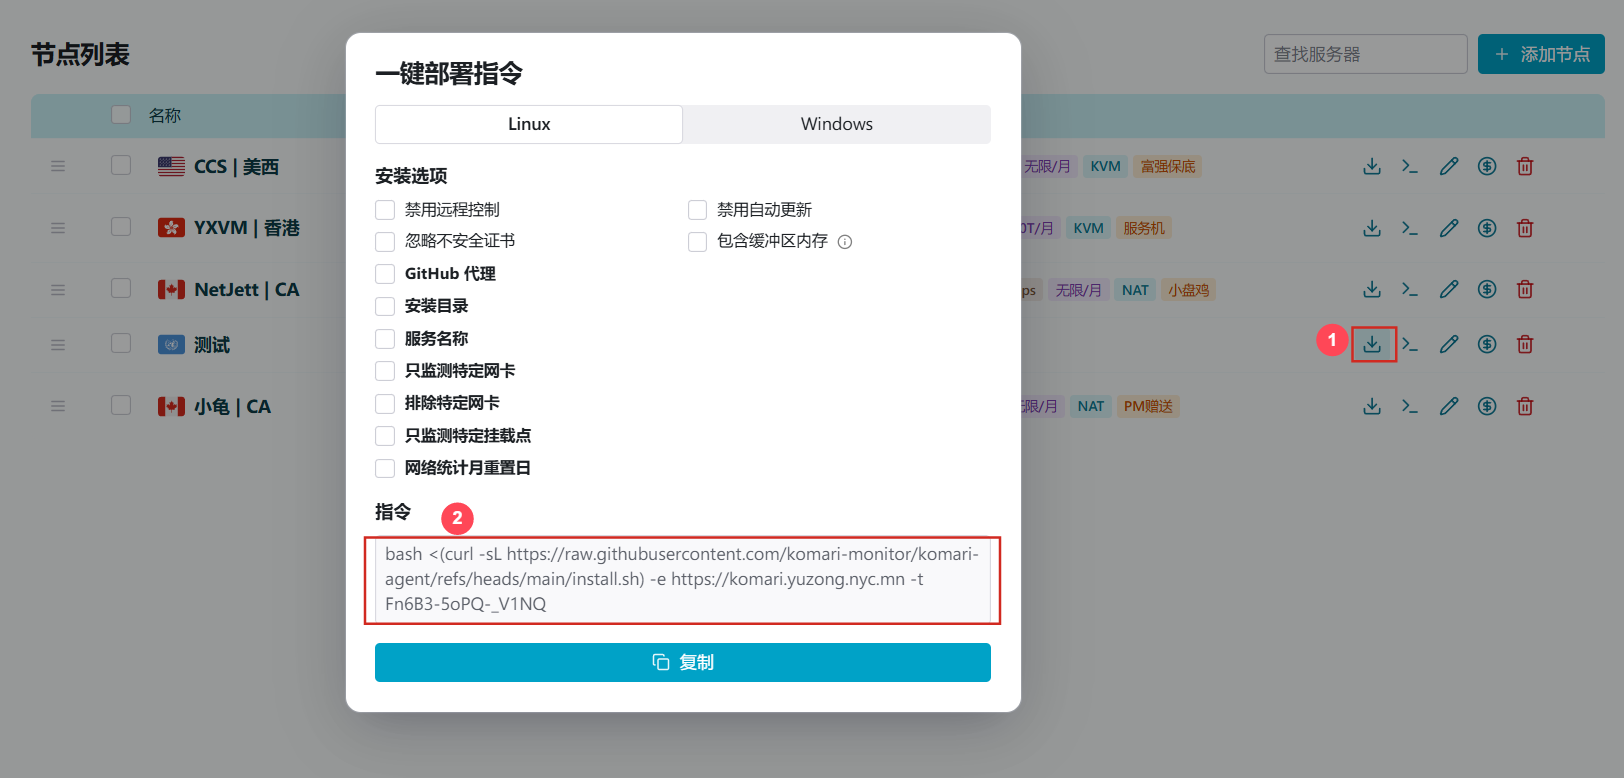Image resolution: width=1624 pixels, height=778 pixels.
Task: Click the 添加节点 button
Action: [x=1541, y=54]
